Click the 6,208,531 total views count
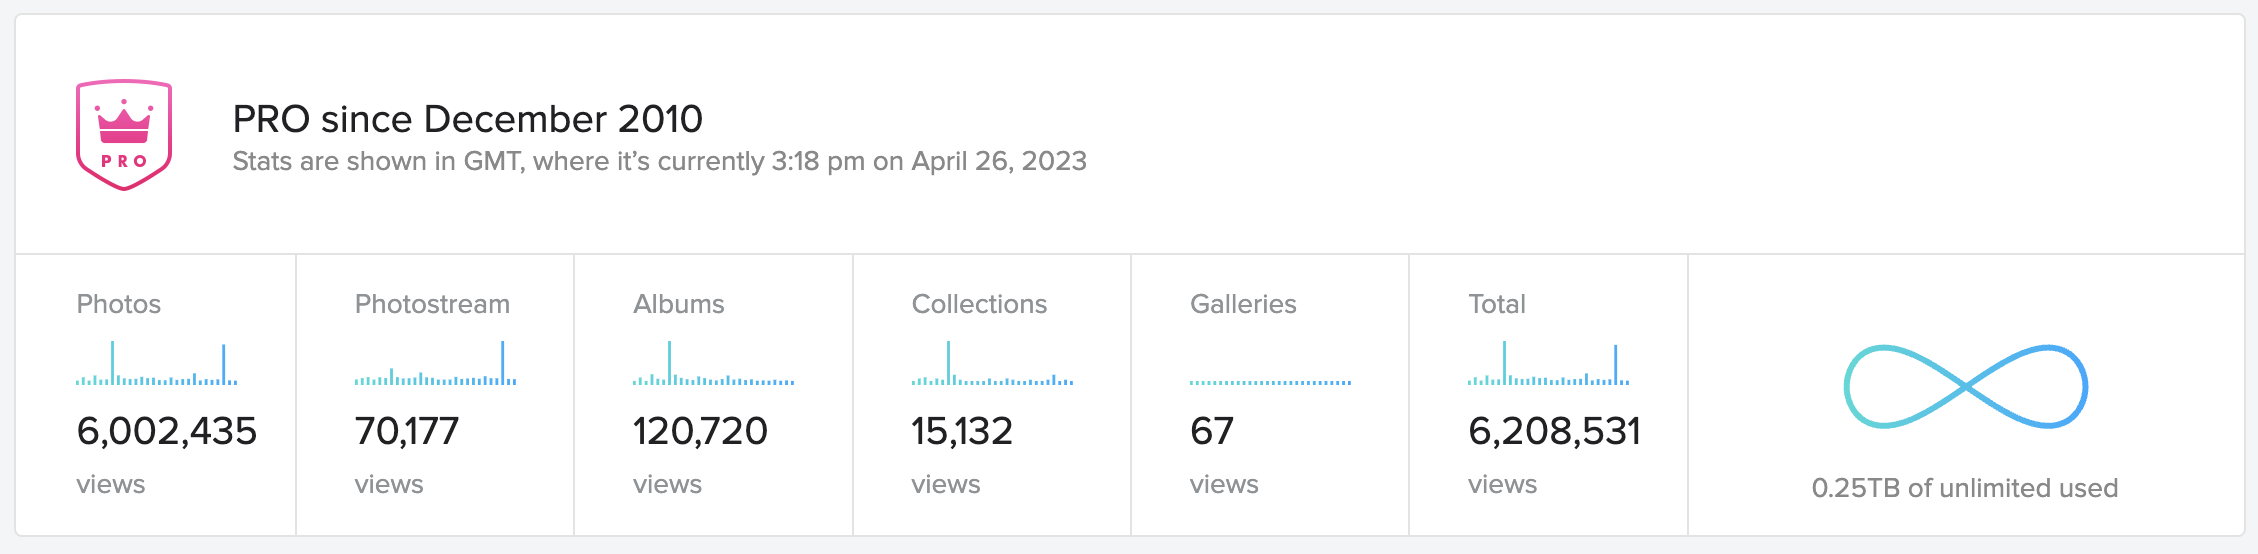The height and width of the screenshot is (554, 2258). pyautogui.click(x=1554, y=431)
